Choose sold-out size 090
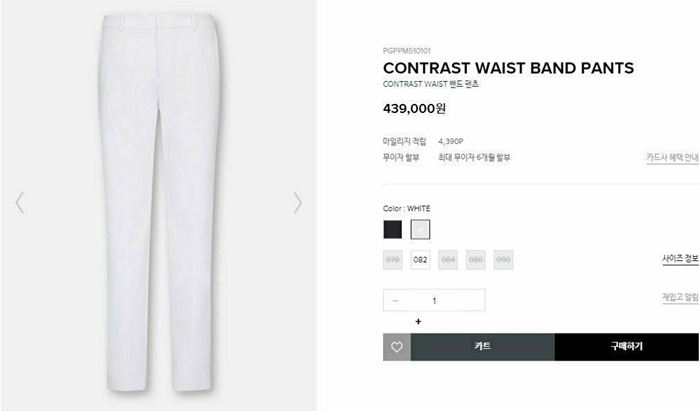The image size is (700, 411). (503, 260)
